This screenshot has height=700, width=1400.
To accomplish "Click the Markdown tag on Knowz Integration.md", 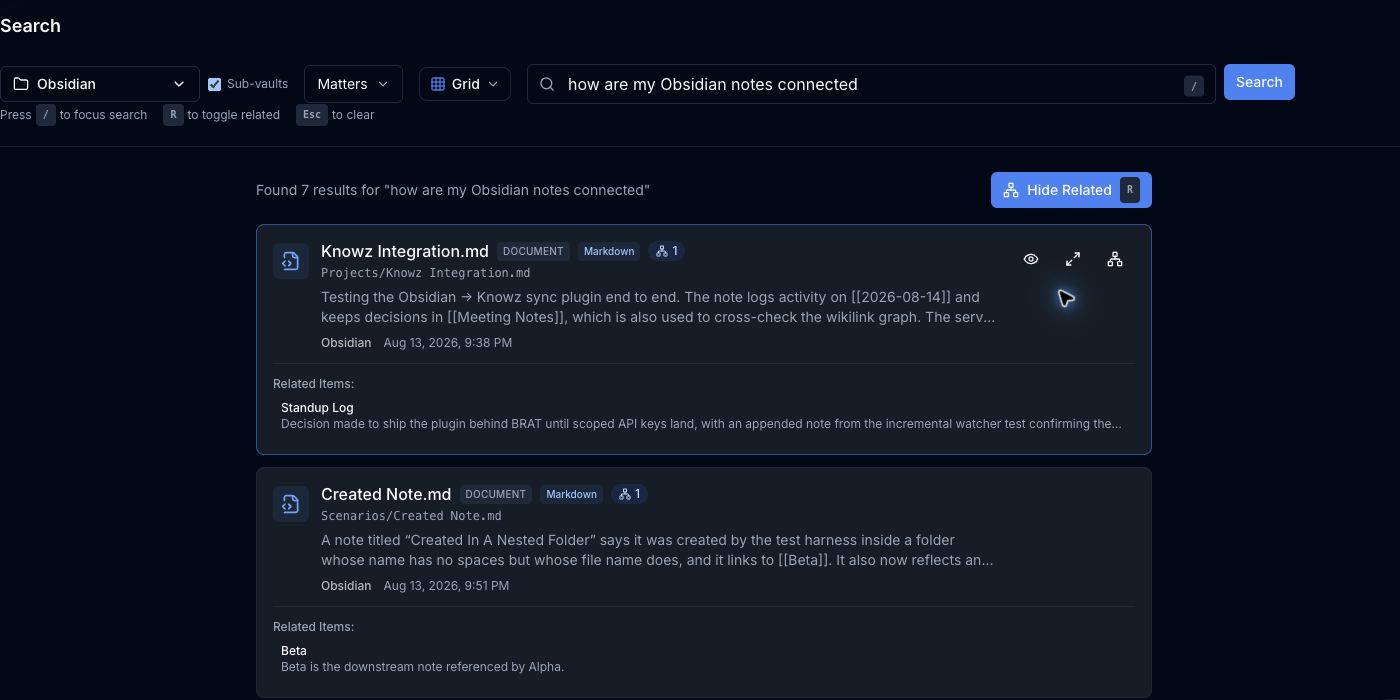I will [609, 251].
